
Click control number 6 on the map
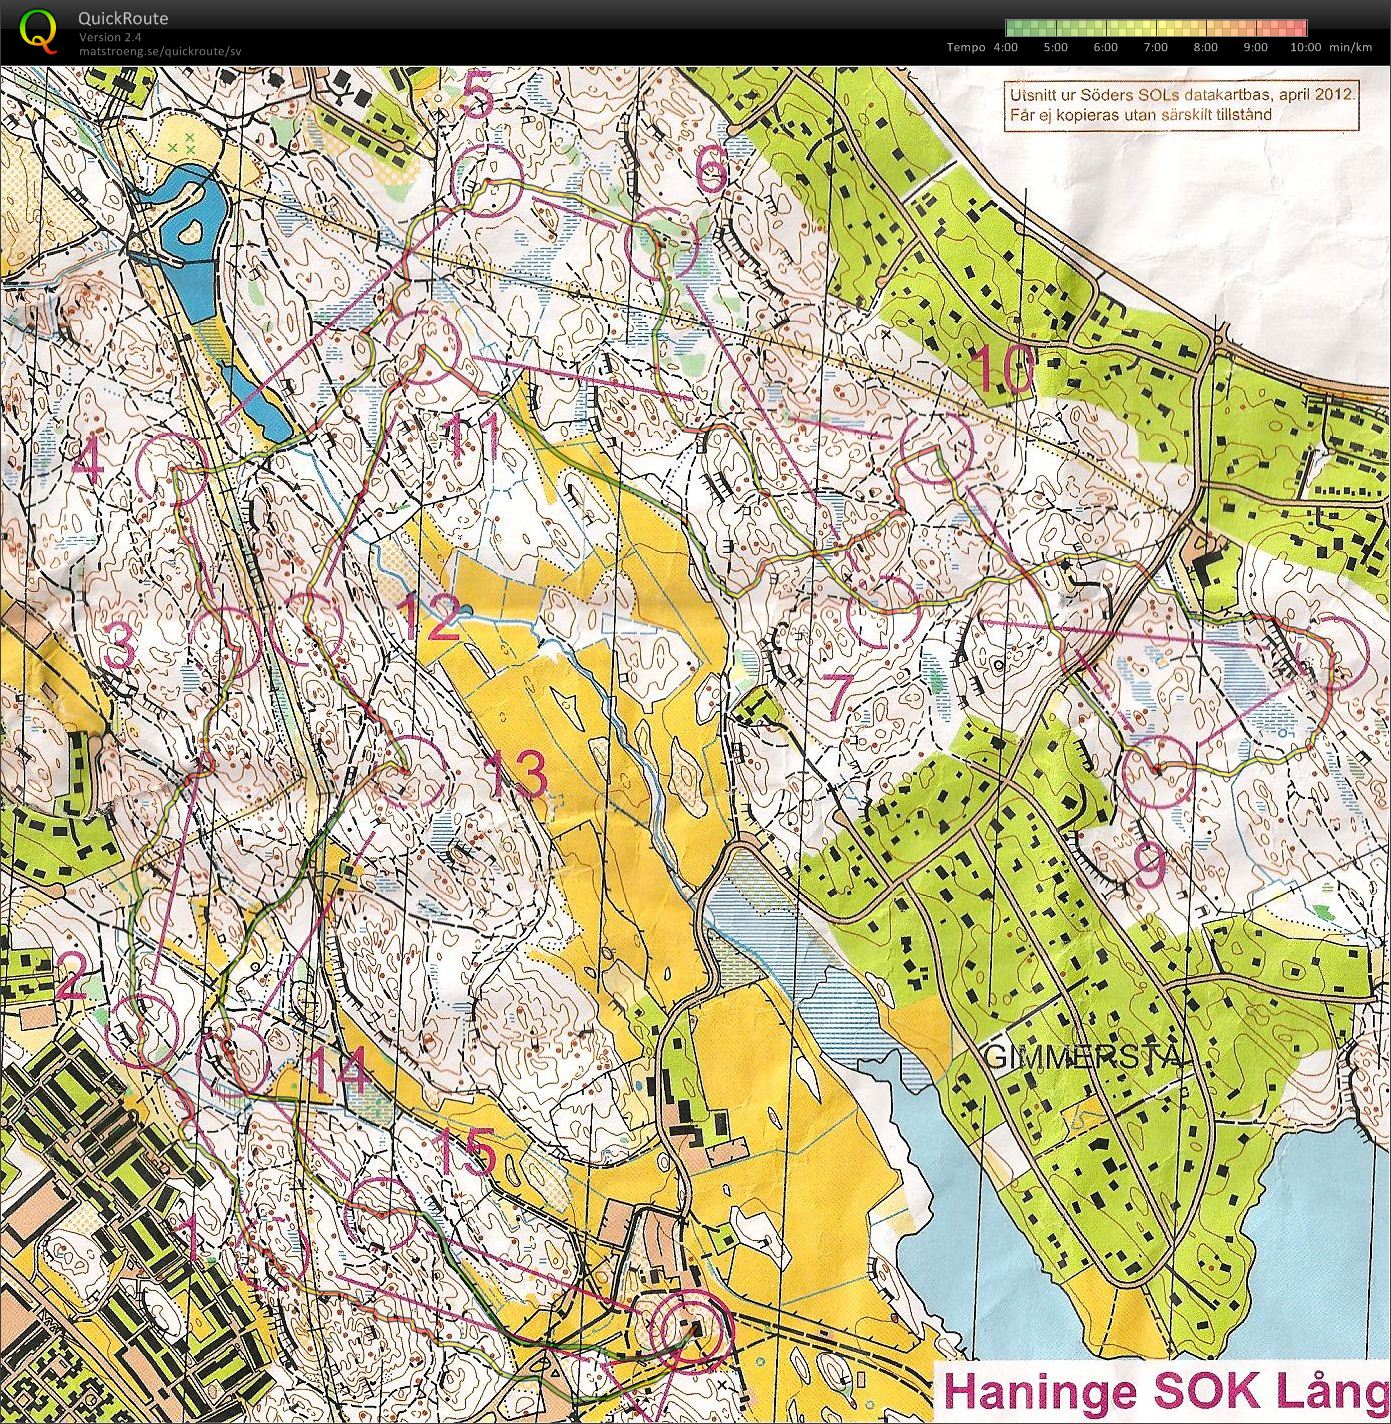pos(711,170)
